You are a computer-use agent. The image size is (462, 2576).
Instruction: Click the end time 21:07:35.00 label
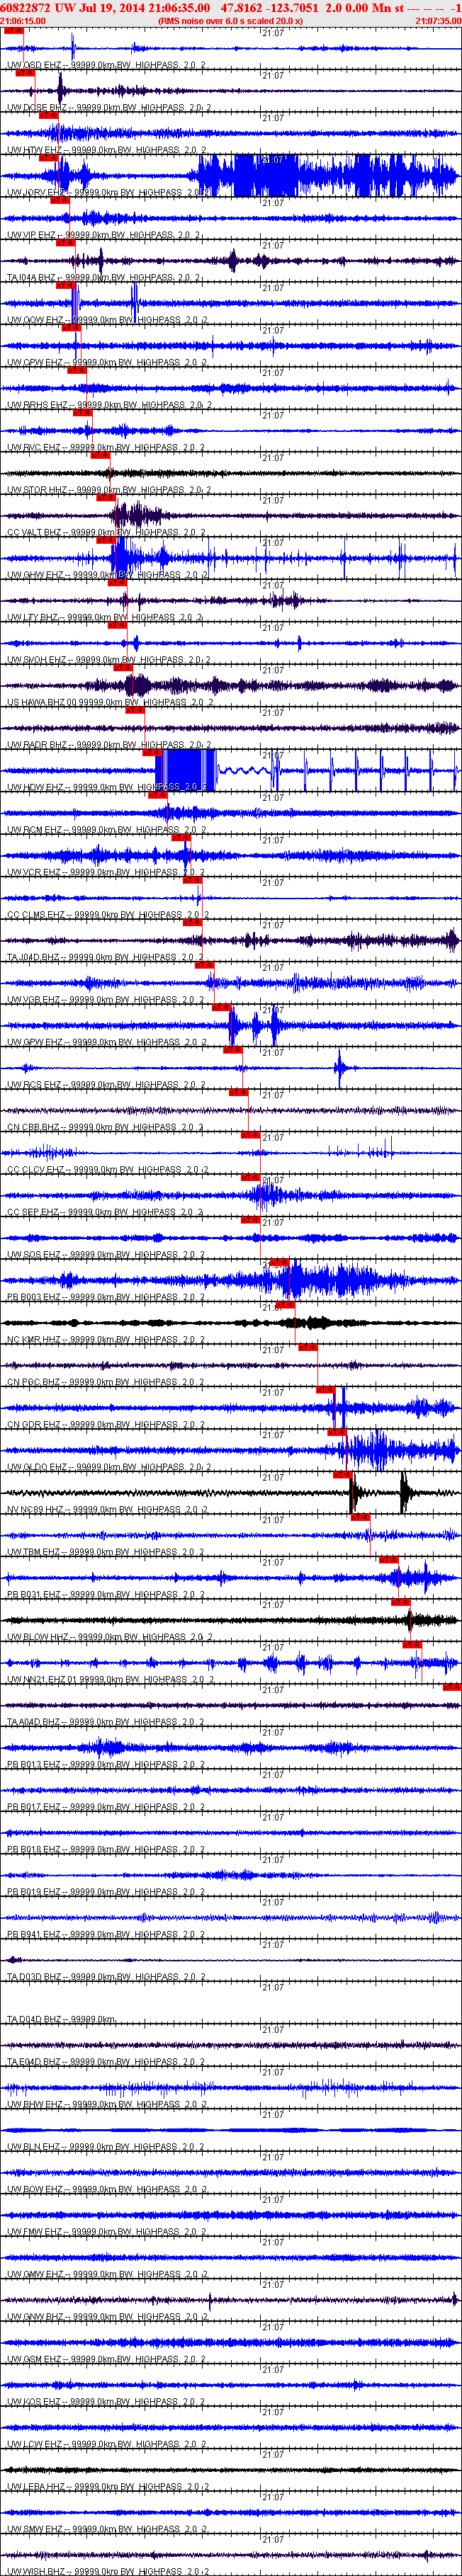tap(438, 20)
